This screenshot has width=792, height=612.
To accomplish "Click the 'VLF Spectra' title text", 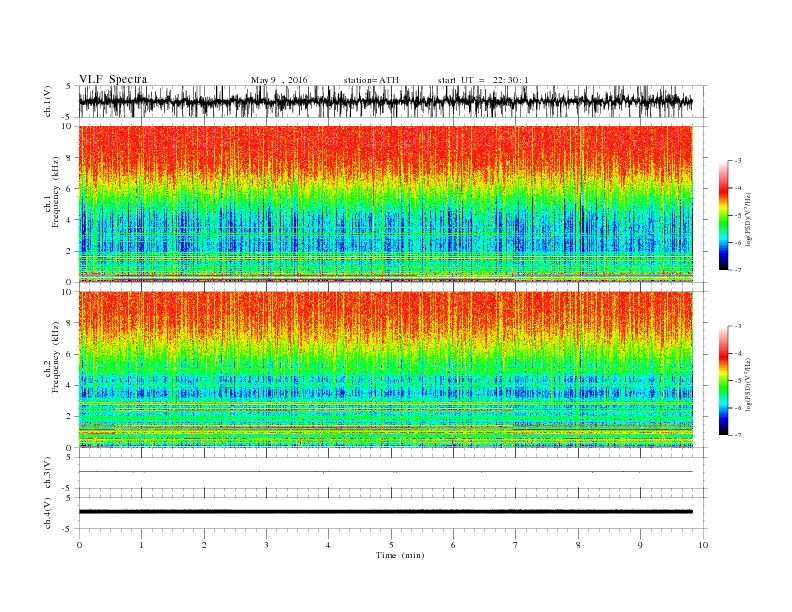I will click(x=113, y=79).
